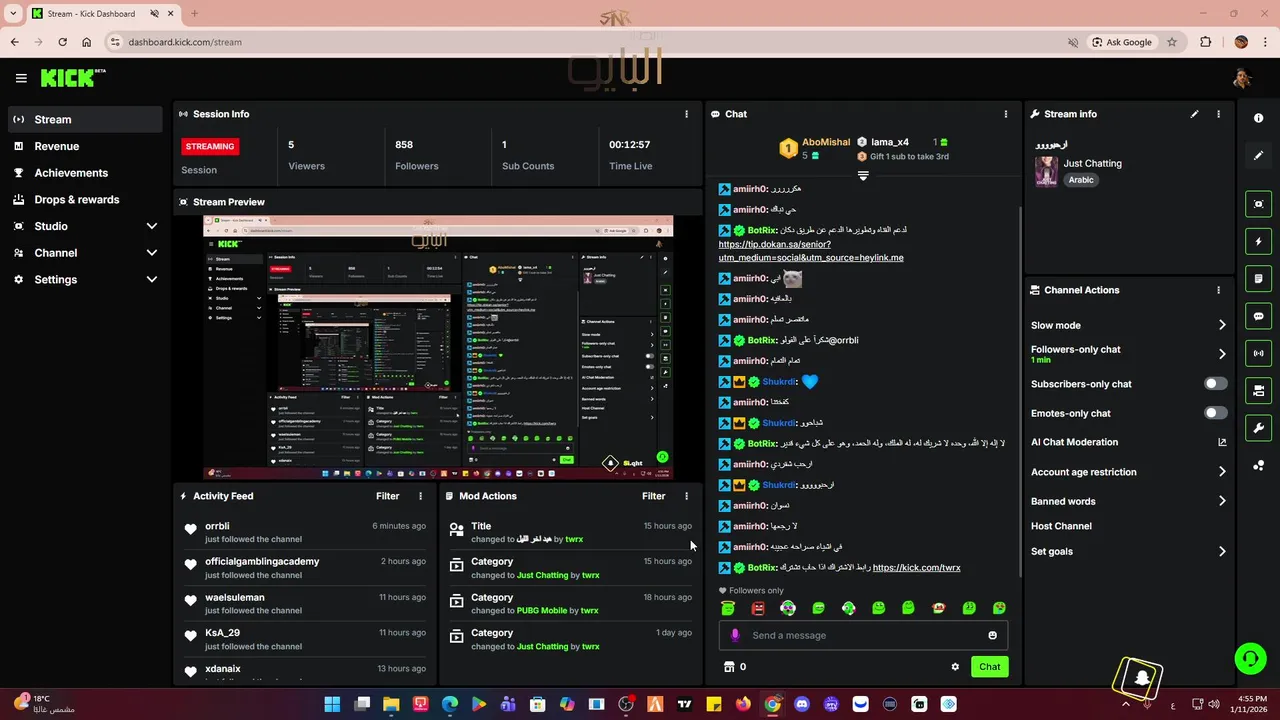Filter the Mod Actions list
This screenshot has height=720, width=1280.
point(654,496)
